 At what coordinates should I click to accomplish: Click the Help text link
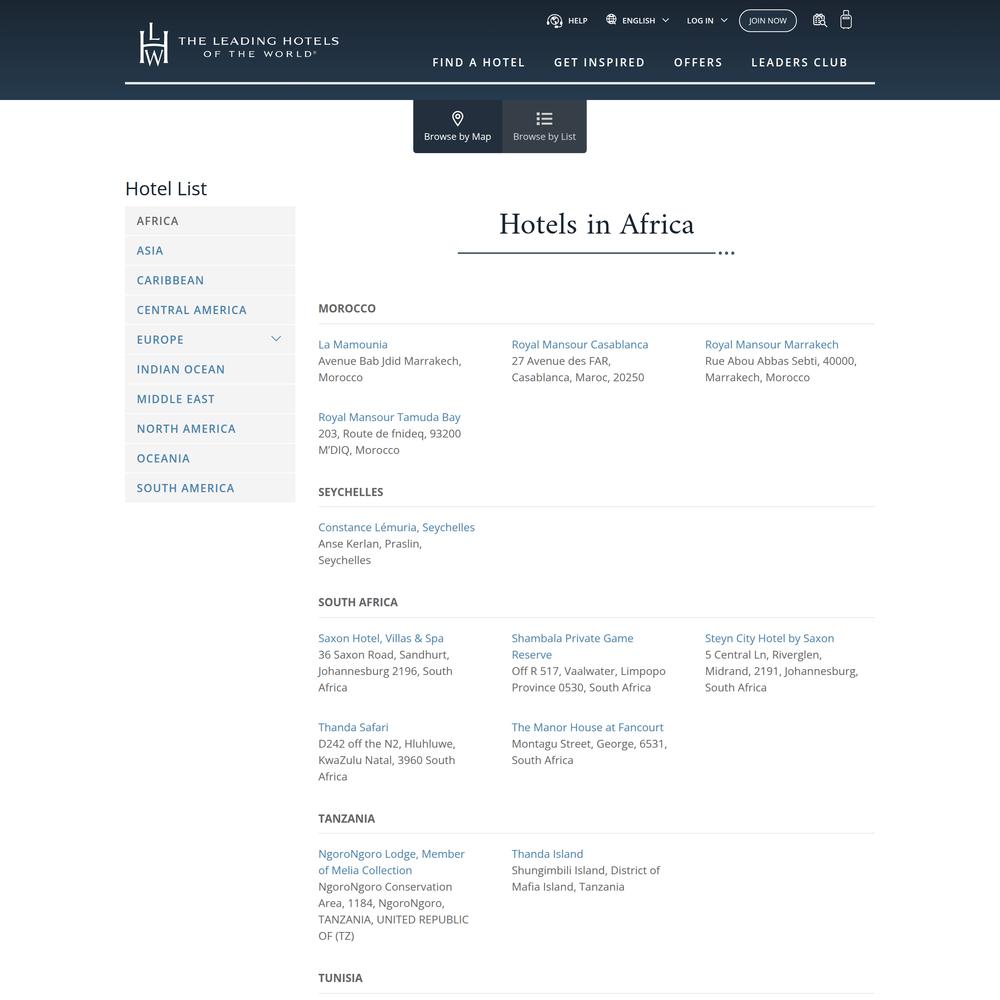pyautogui.click(x=577, y=20)
